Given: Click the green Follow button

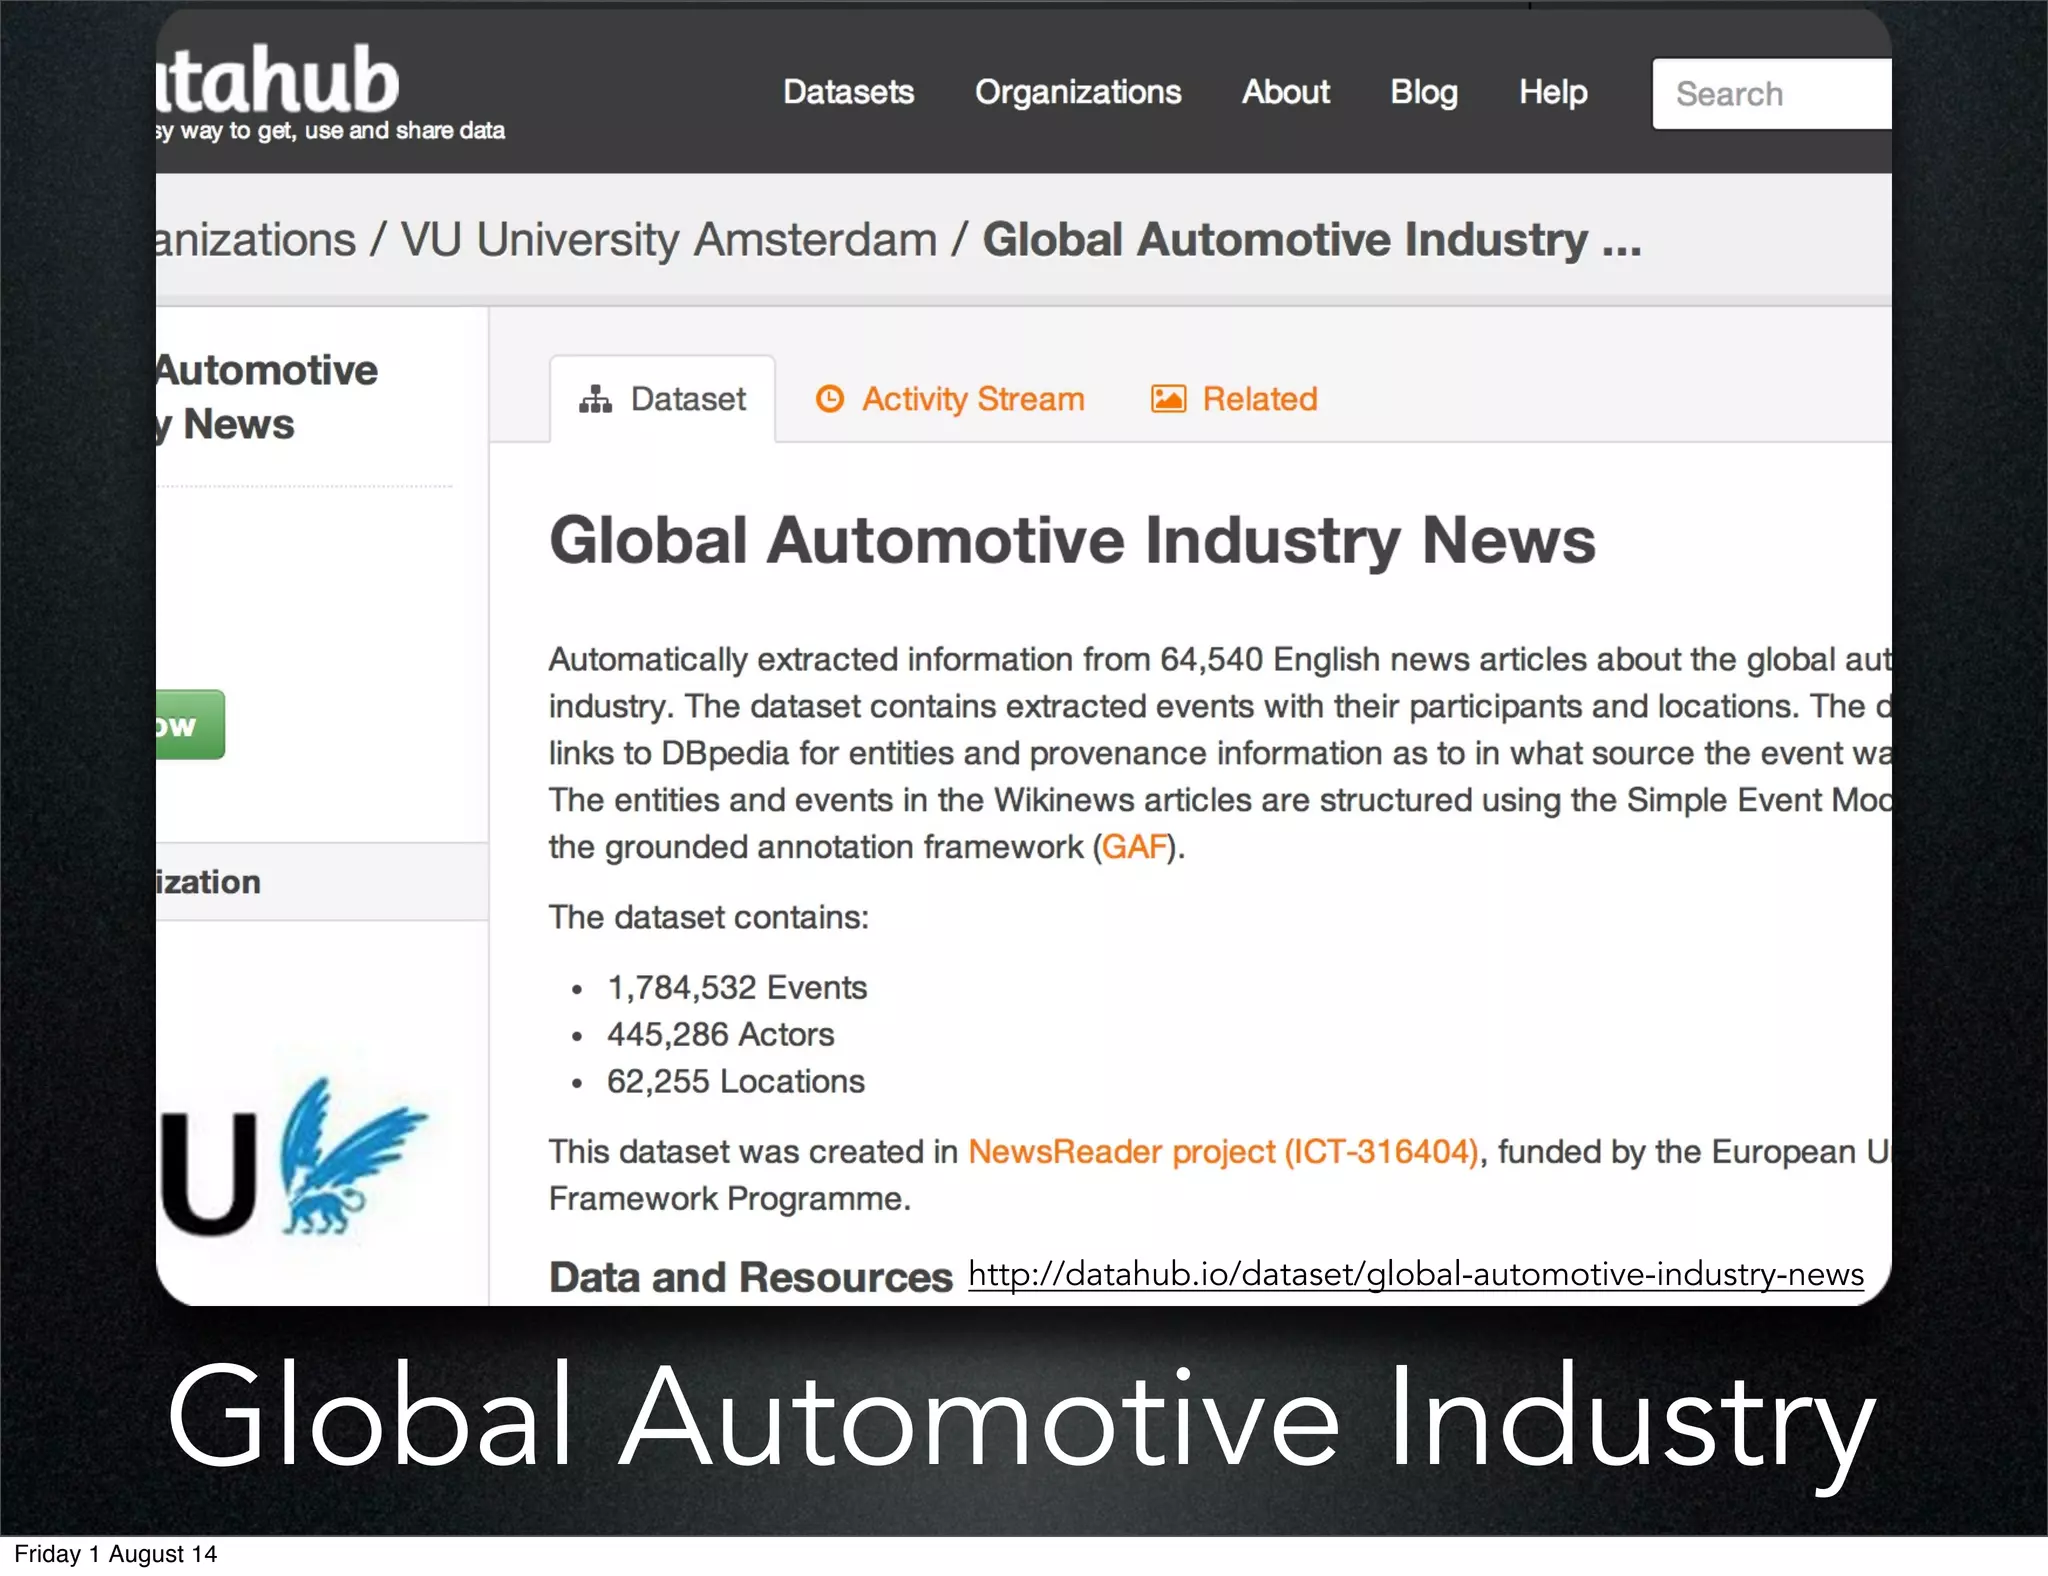Looking at the screenshot, I should click(x=190, y=725).
